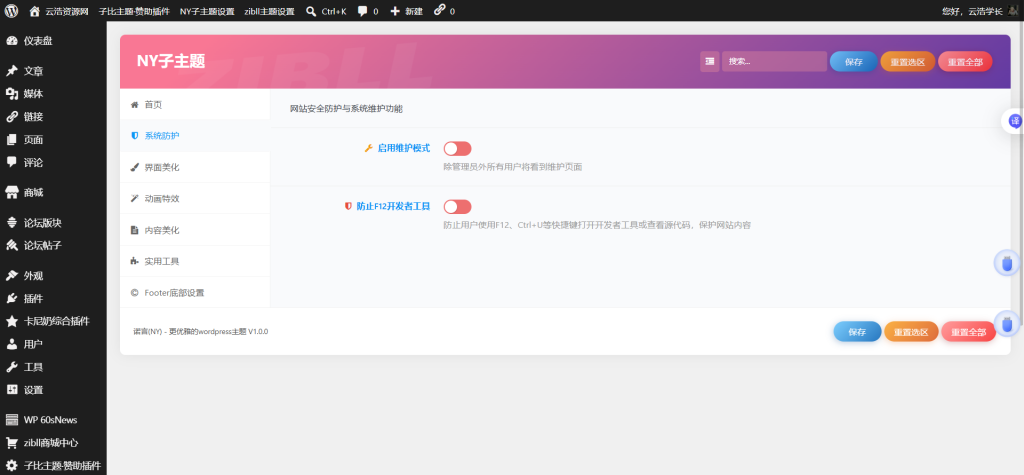Click the bottom 重置选区 button

pos(911,332)
